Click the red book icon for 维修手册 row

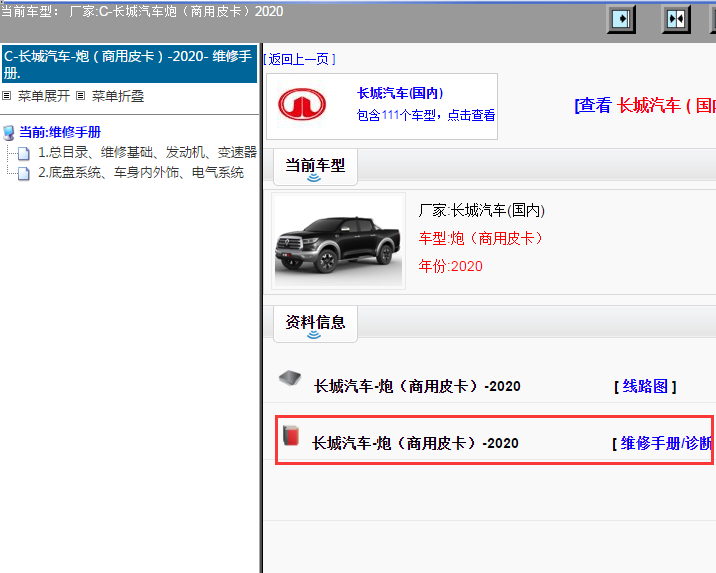291,435
